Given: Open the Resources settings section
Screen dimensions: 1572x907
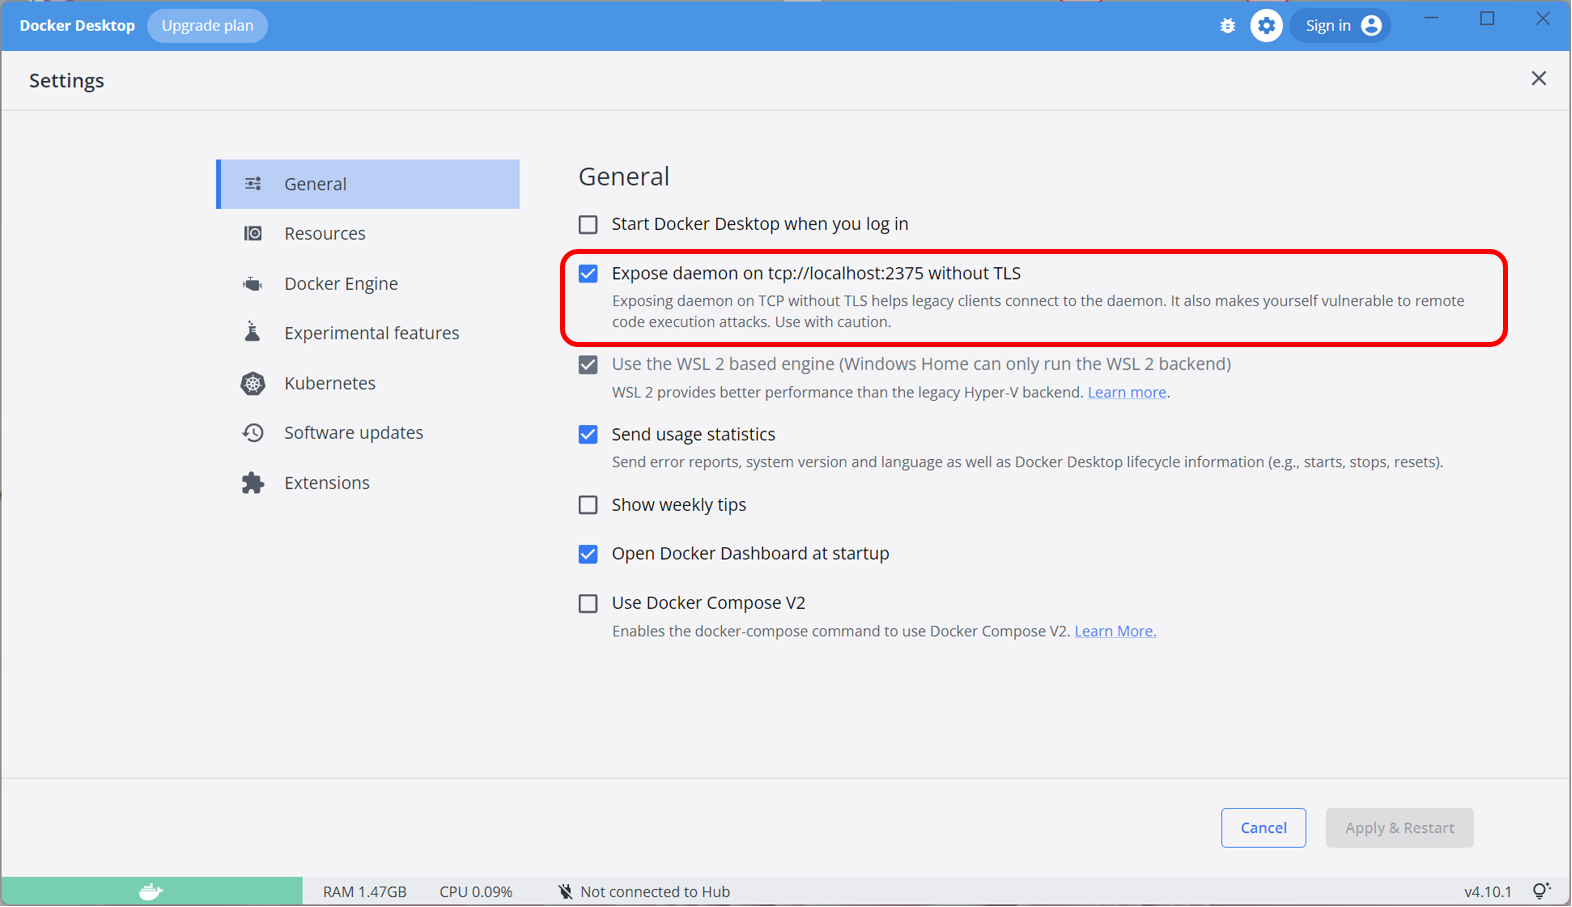Looking at the screenshot, I should click(x=325, y=234).
